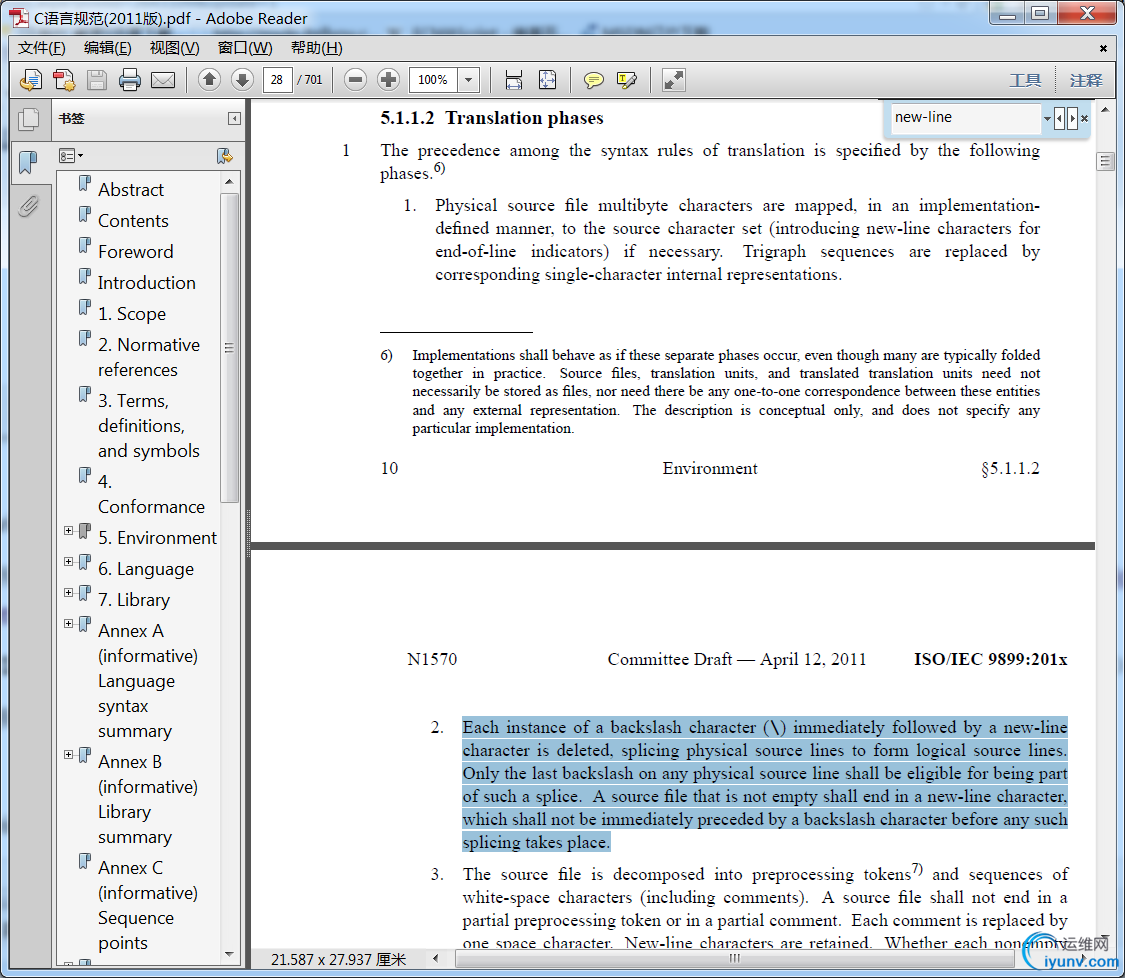Click bookmarks scroll down arrow
Screen dimensions: 1125x978
(x=230, y=954)
